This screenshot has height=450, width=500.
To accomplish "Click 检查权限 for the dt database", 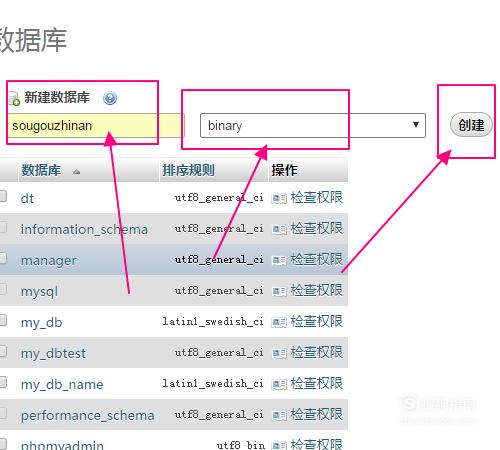I will [x=316, y=197].
